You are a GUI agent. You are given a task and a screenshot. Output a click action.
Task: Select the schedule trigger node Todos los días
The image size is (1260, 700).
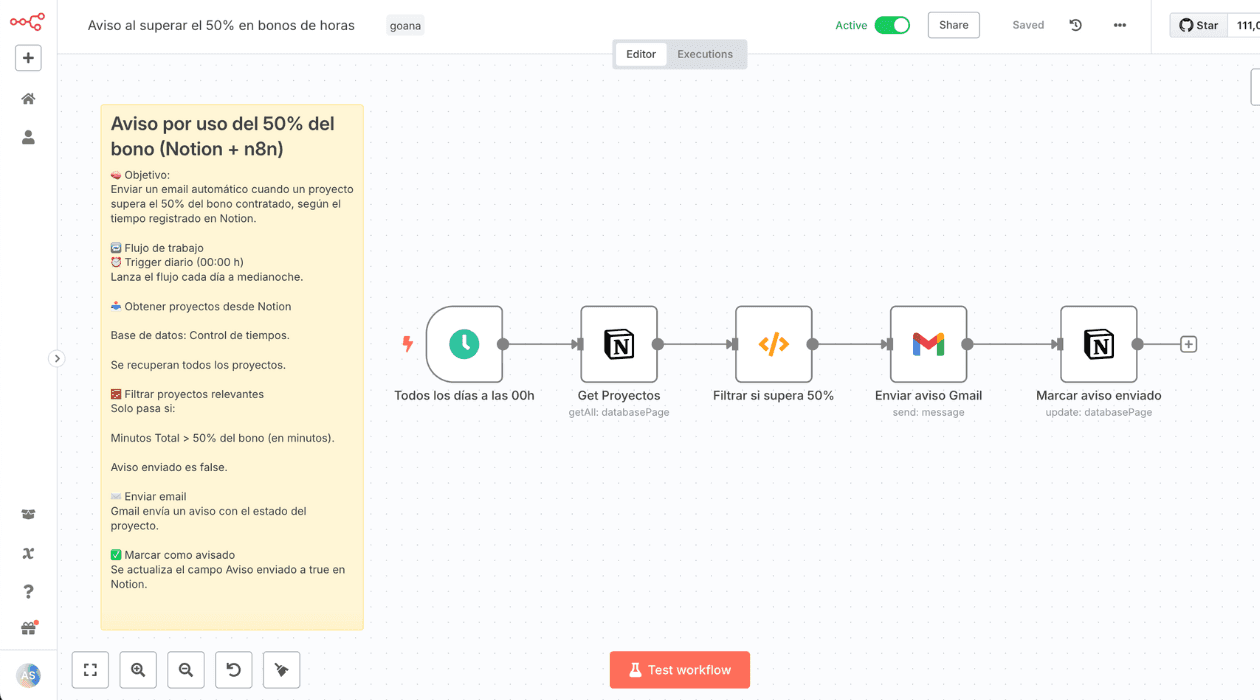click(x=465, y=344)
